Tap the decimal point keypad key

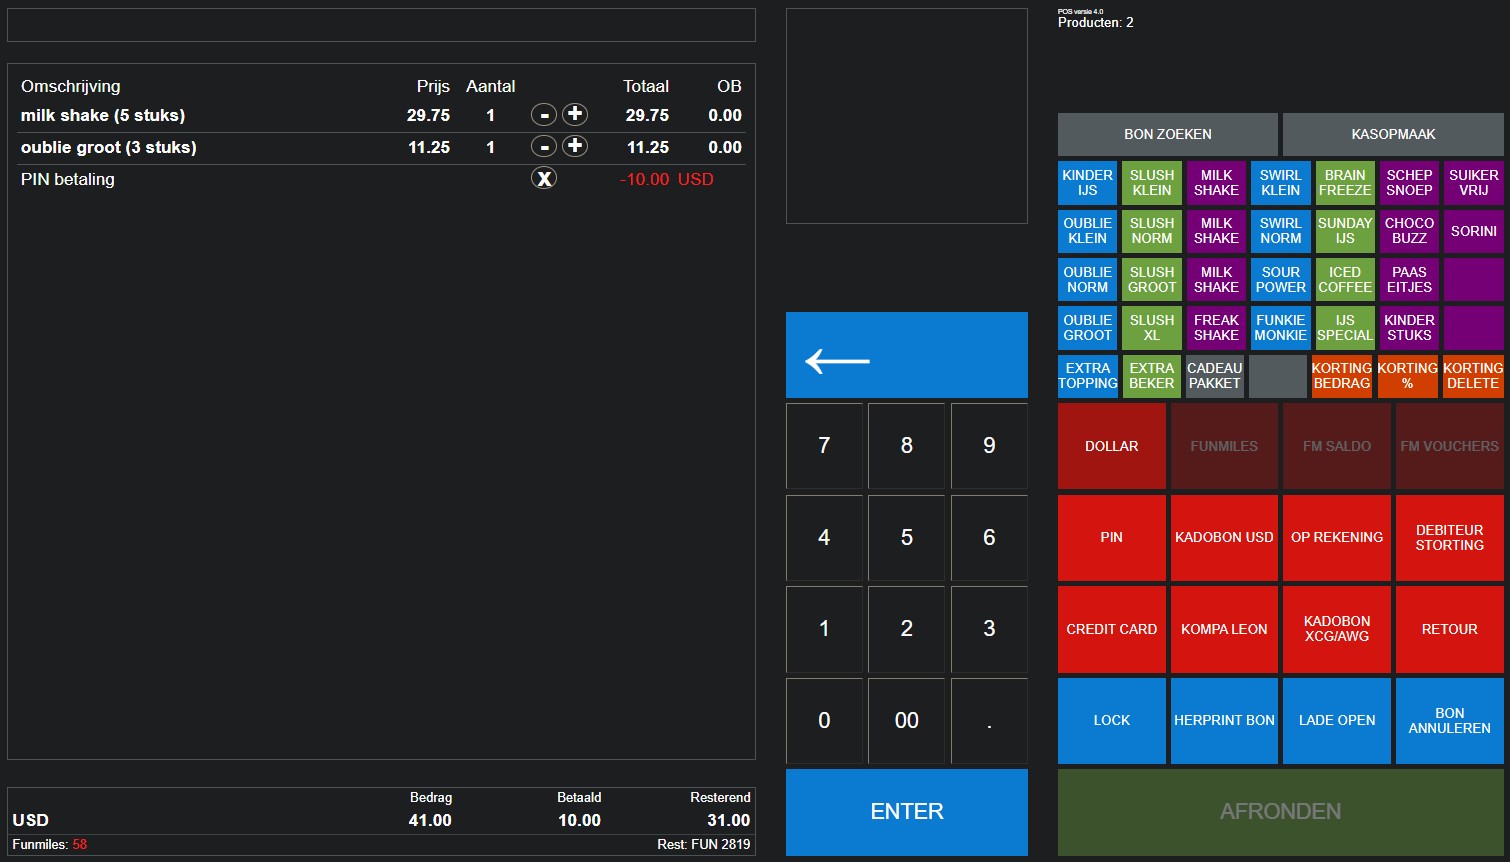989,721
